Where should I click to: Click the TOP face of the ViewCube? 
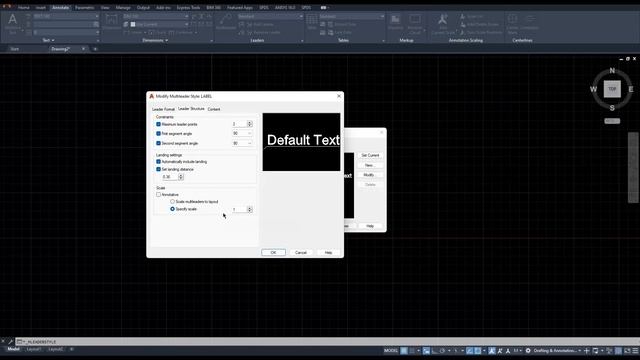pyautogui.click(x=612, y=89)
